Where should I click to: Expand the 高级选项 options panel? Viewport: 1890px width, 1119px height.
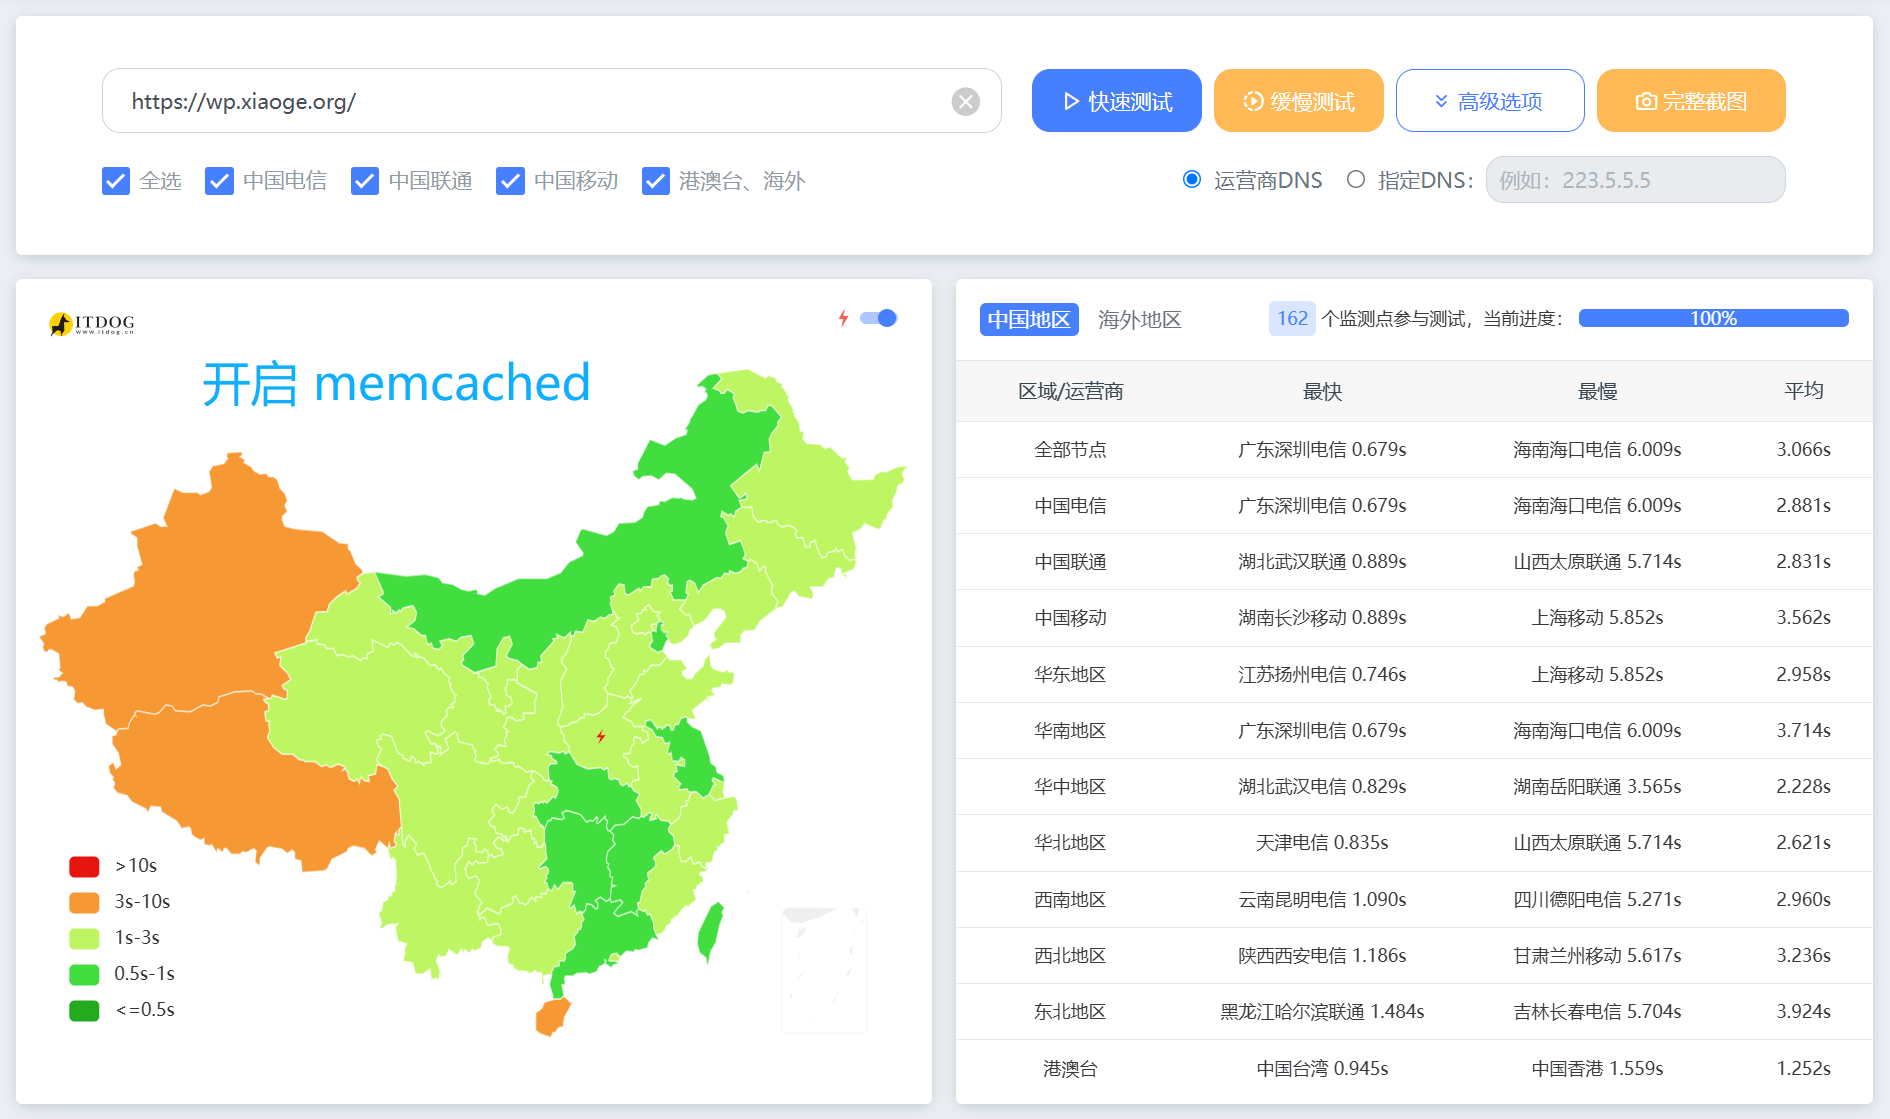pyautogui.click(x=1490, y=100)
